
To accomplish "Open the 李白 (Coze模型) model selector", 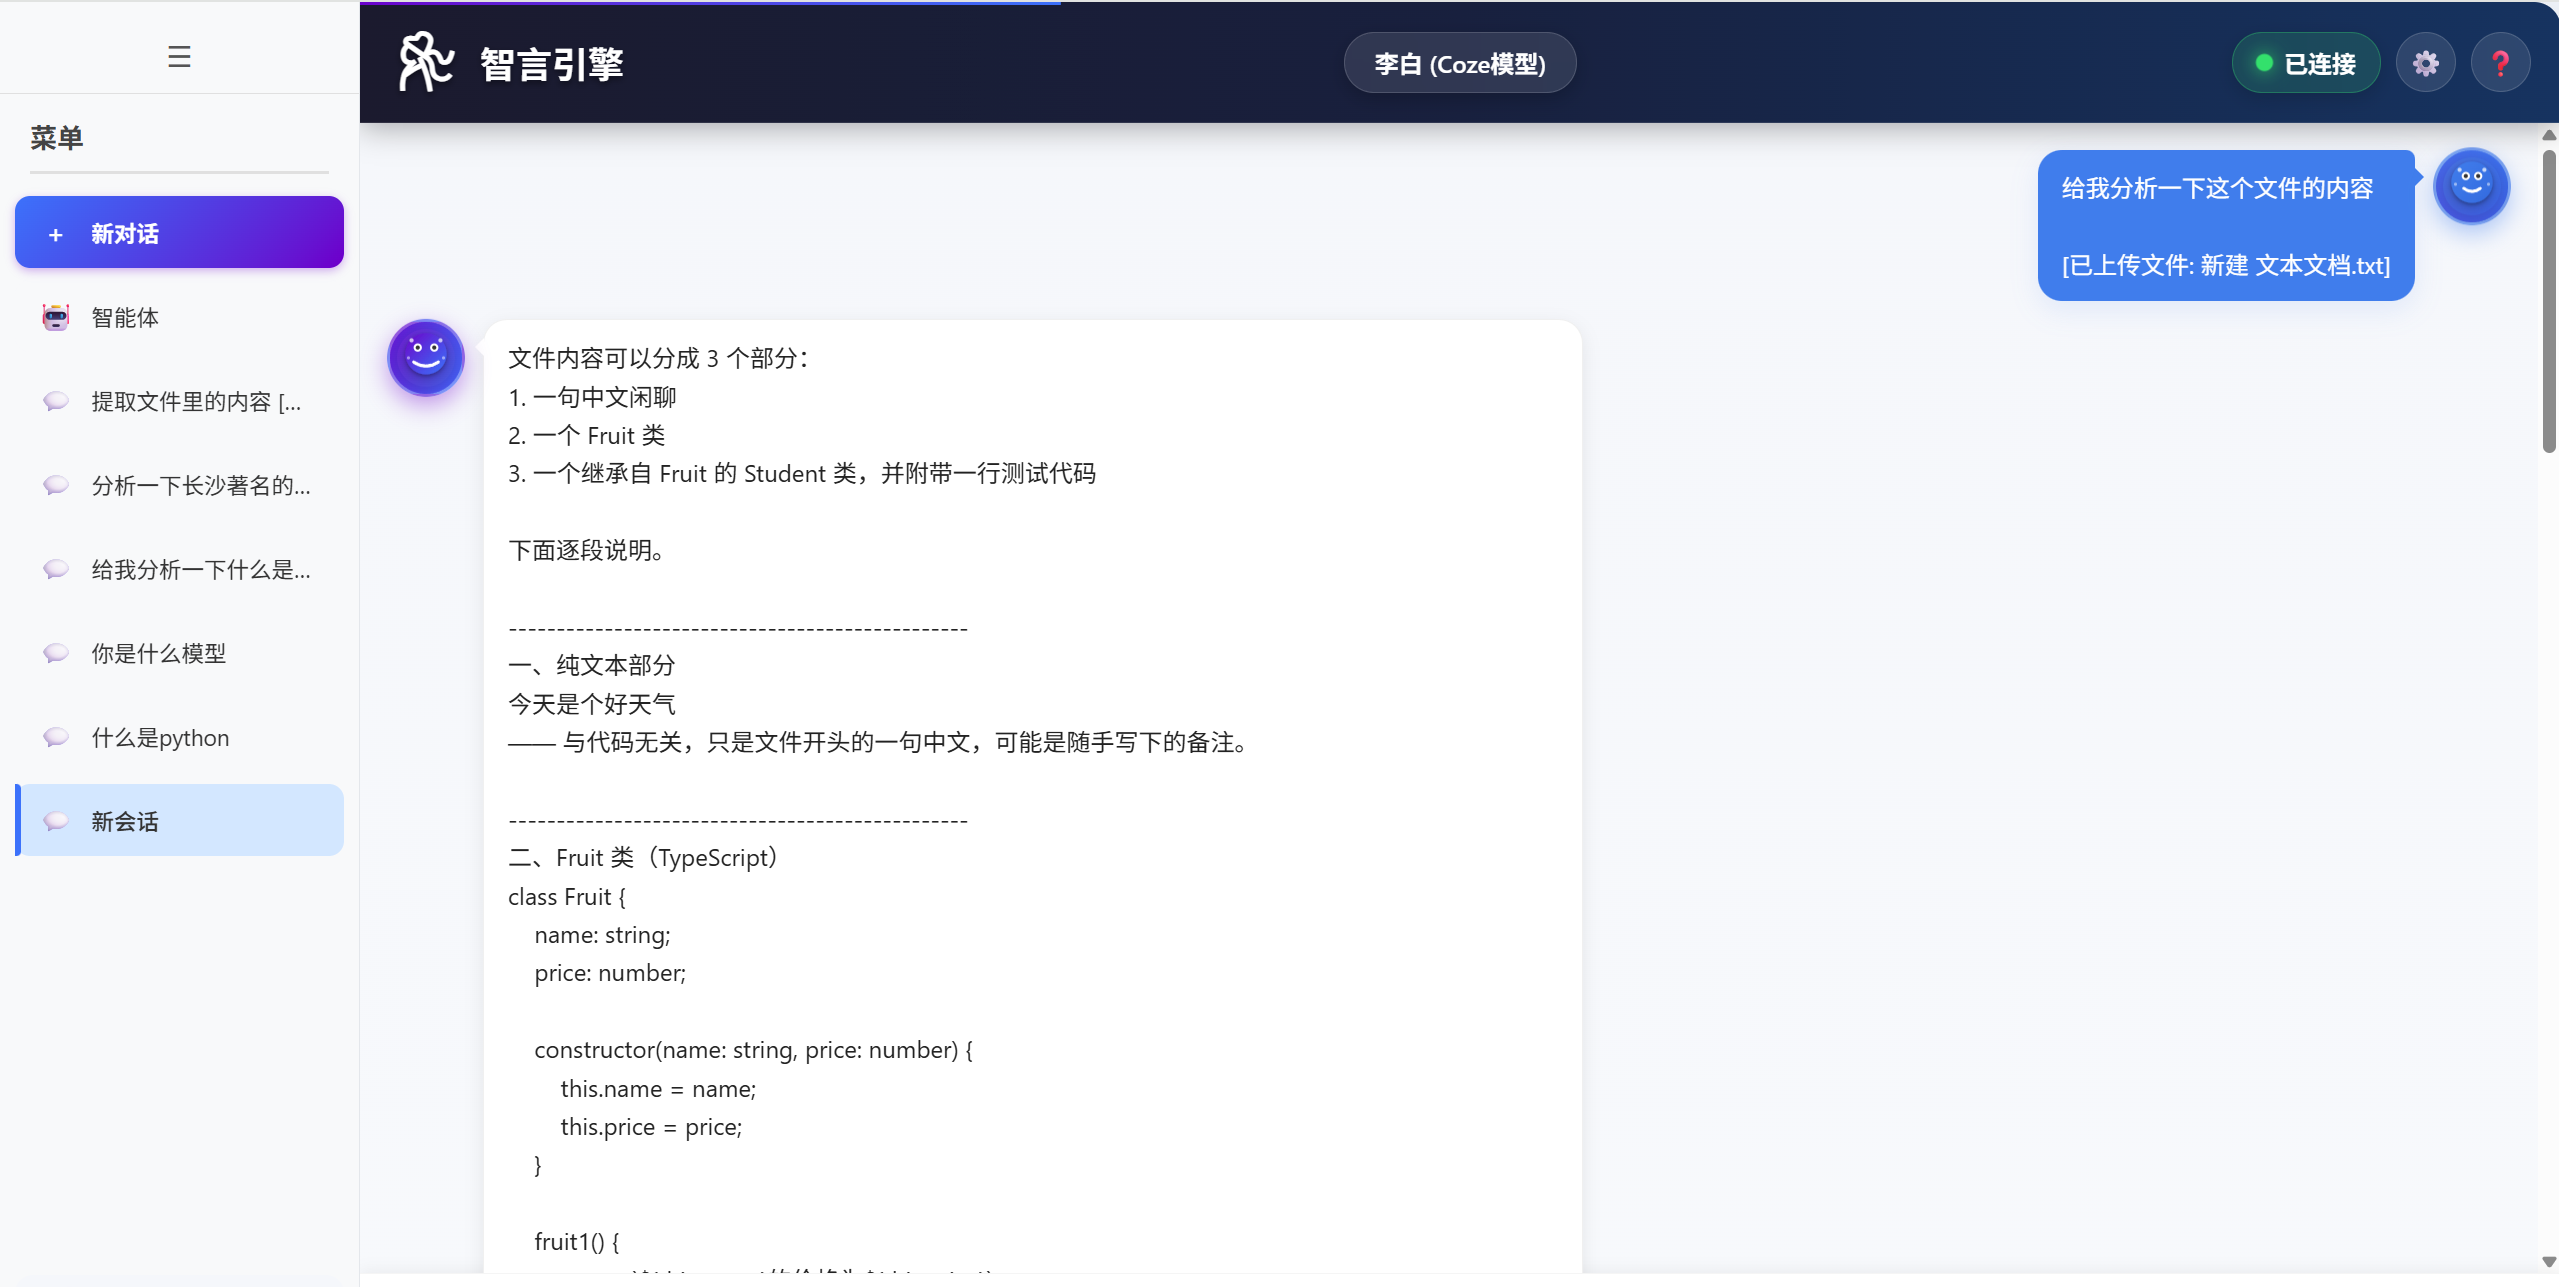I will 1459,63.
